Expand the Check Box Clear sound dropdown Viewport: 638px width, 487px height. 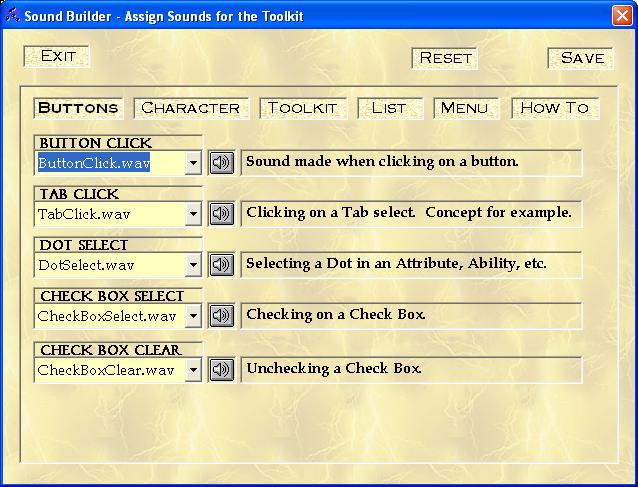click(x=193, y=370)
